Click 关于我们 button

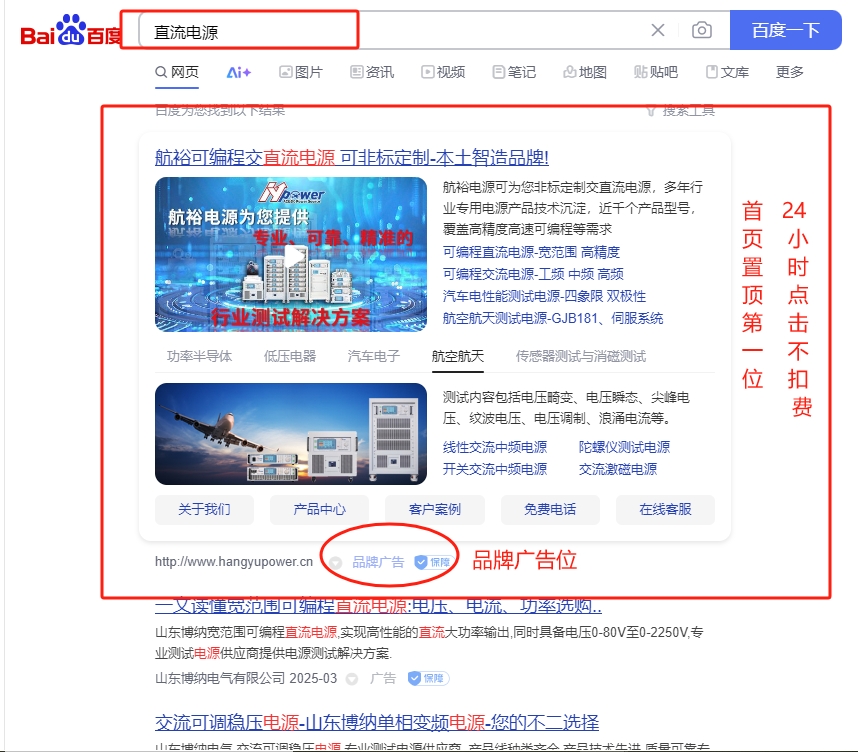204,510
